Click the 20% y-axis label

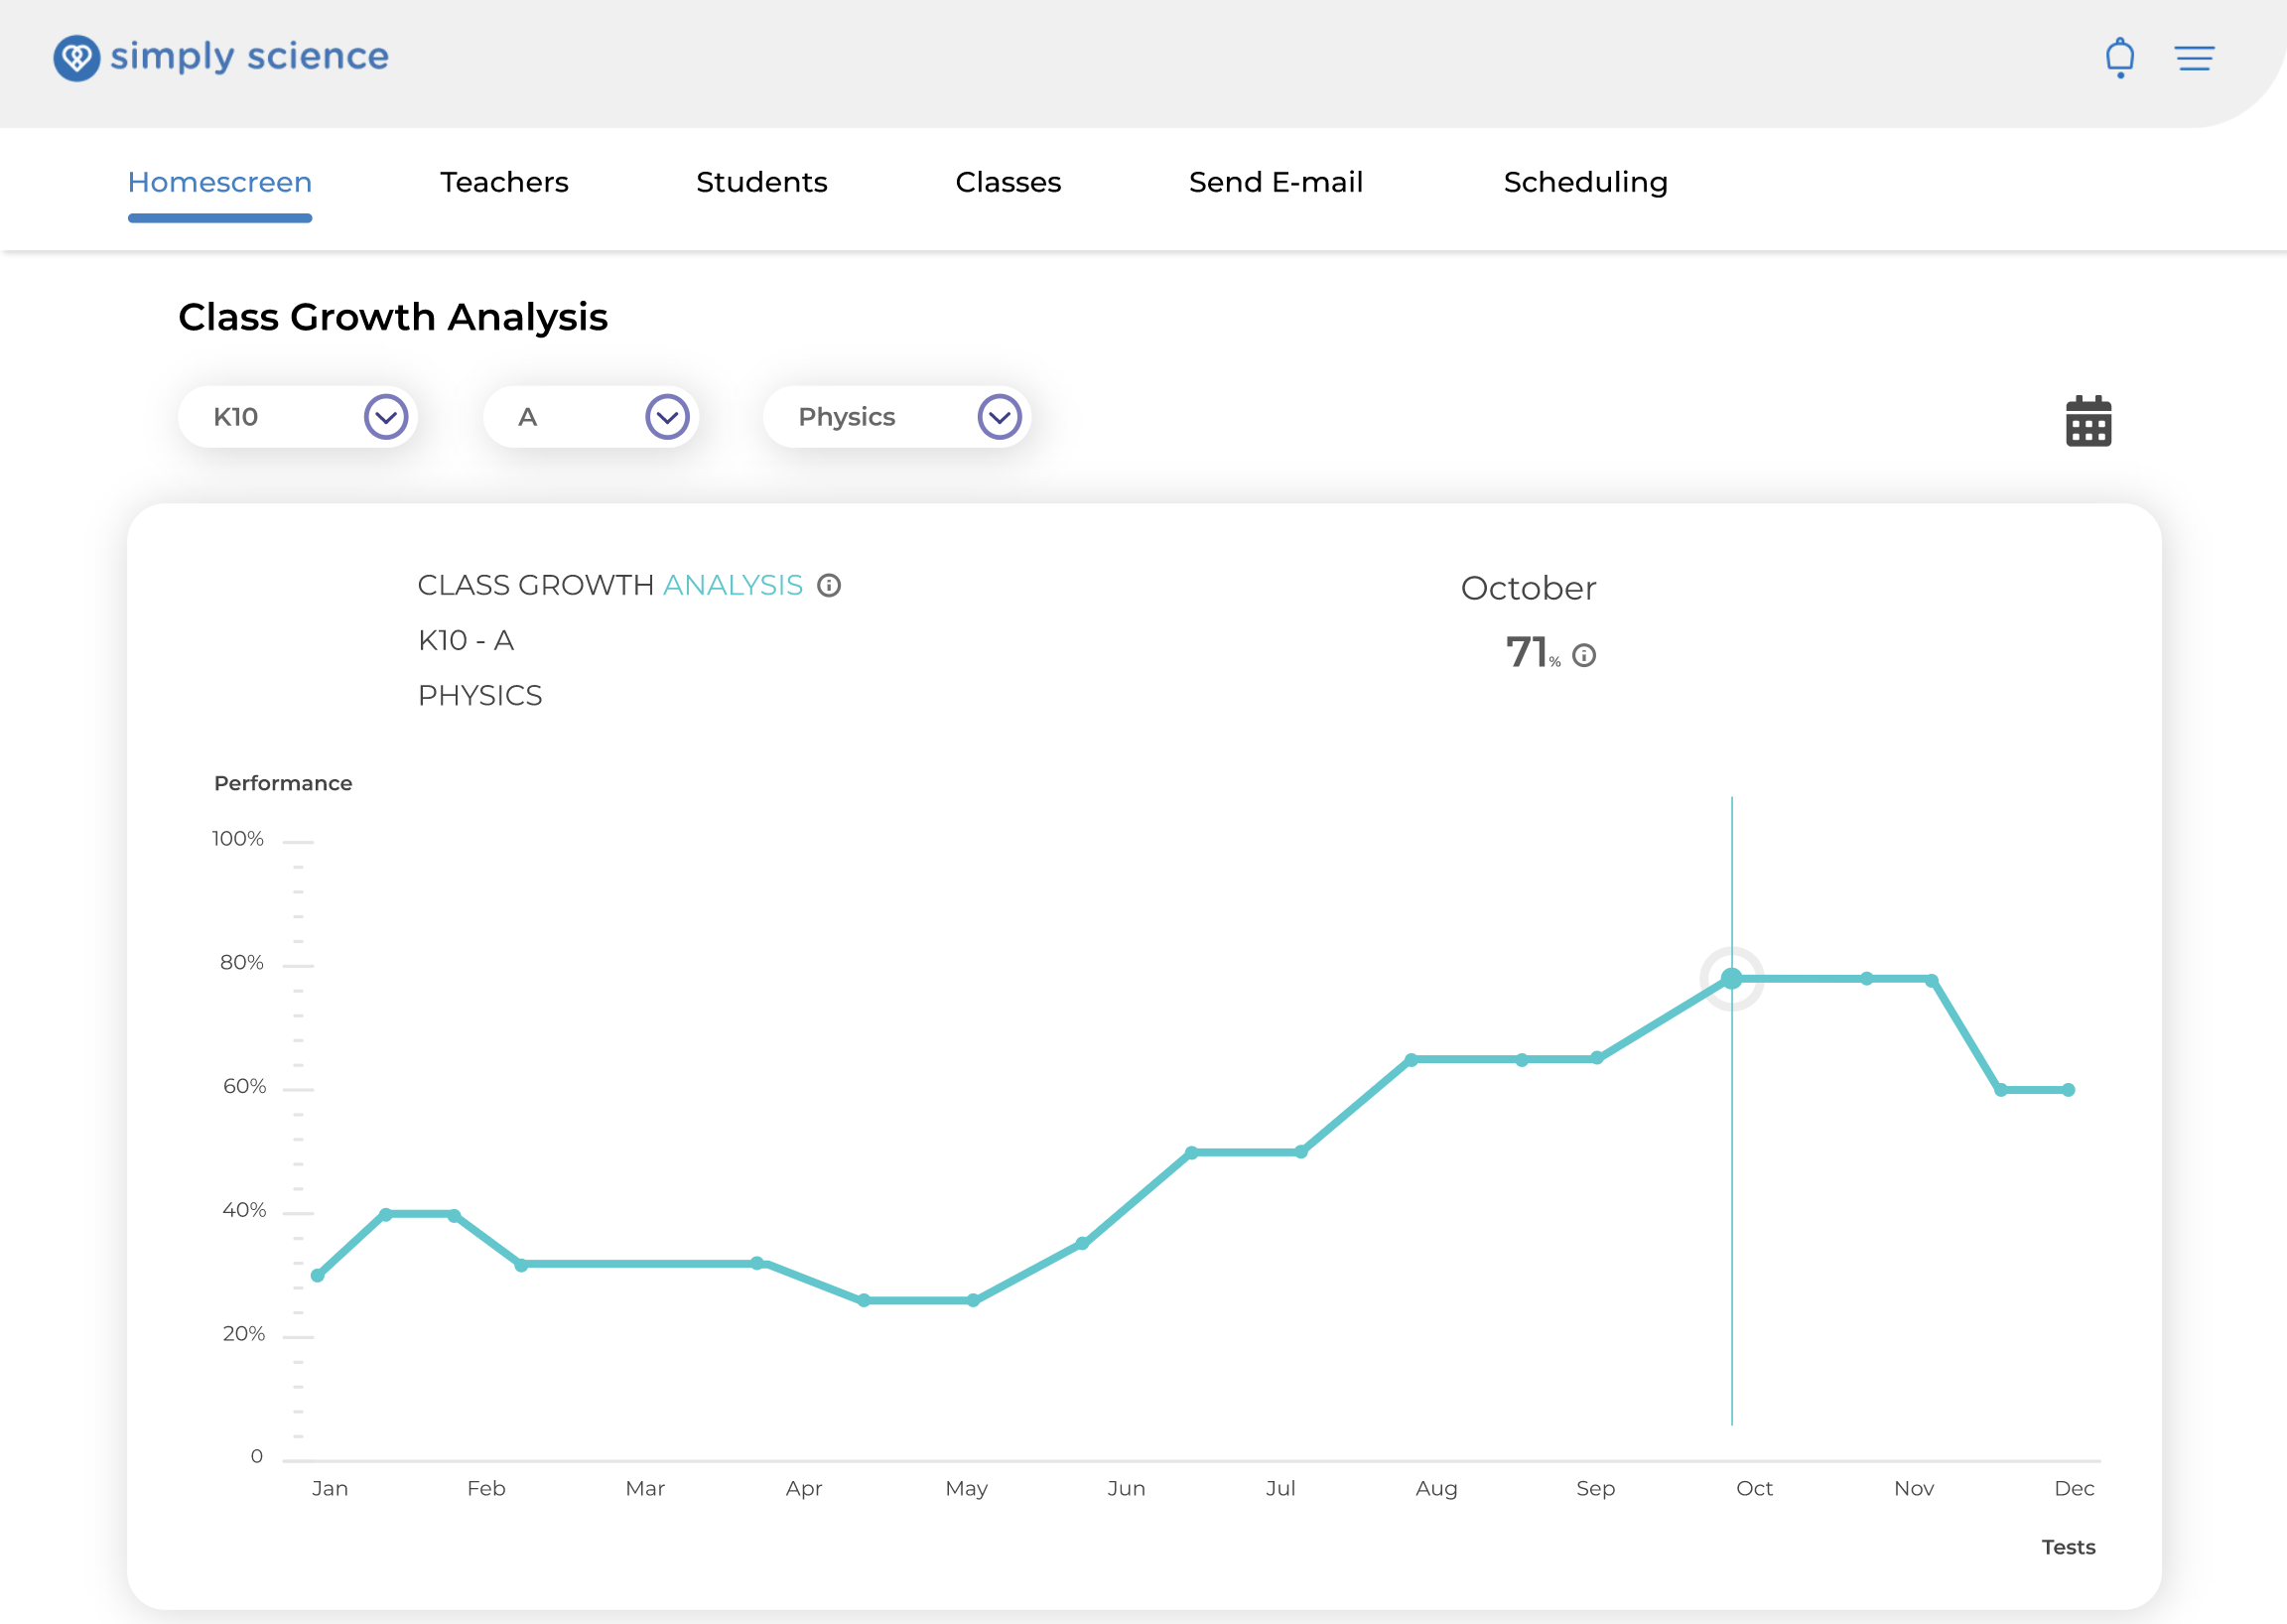pyautogui.click(x=244, y=1335)
